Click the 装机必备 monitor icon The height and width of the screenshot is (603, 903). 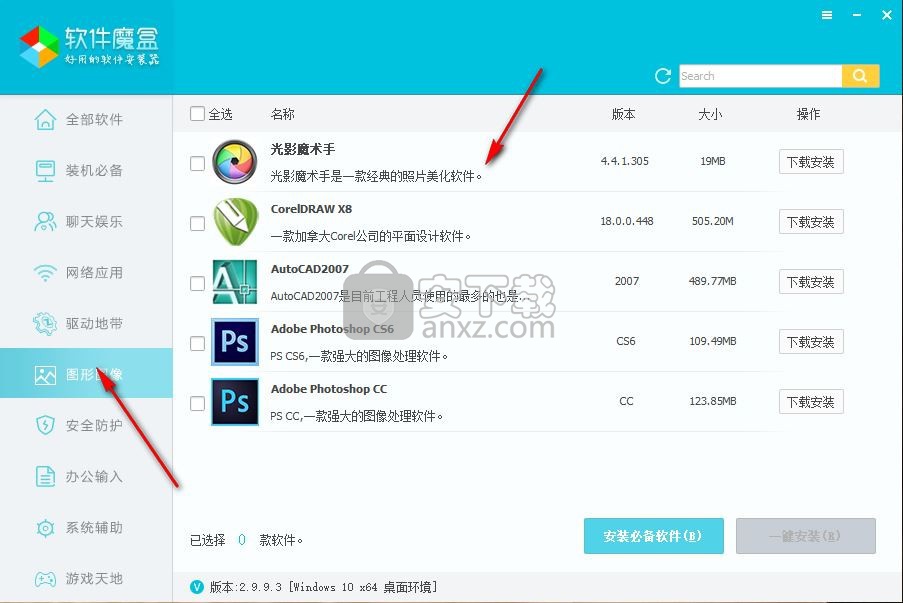tap(45, 171)
